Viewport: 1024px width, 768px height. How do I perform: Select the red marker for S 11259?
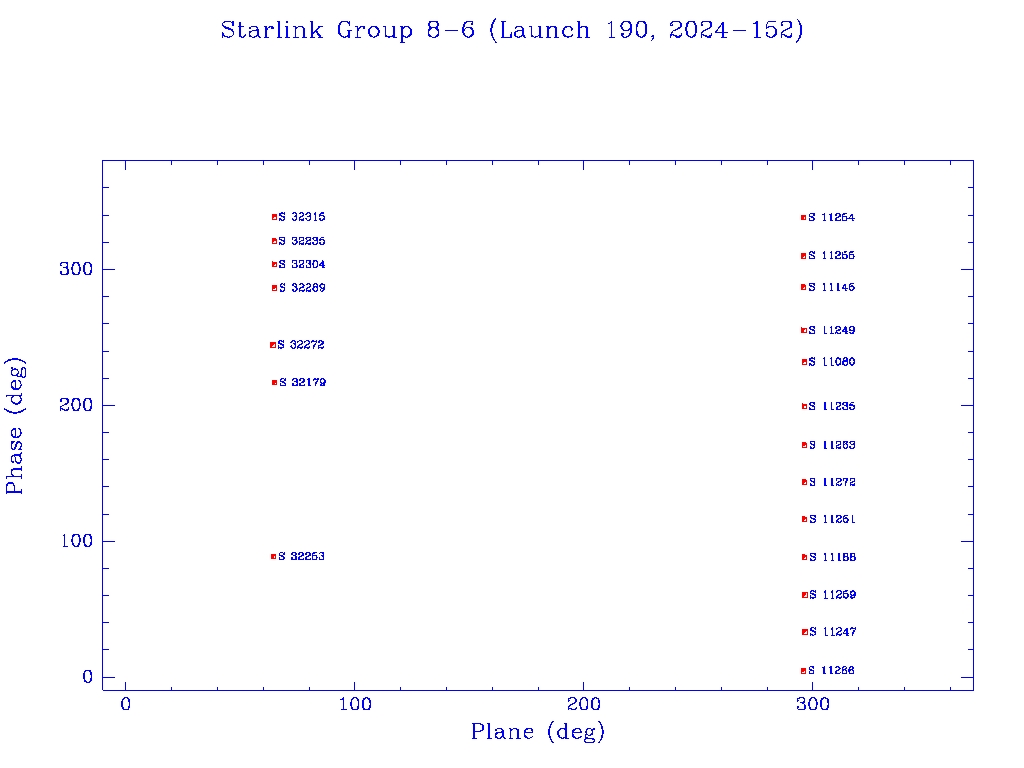tap(804, 595)
